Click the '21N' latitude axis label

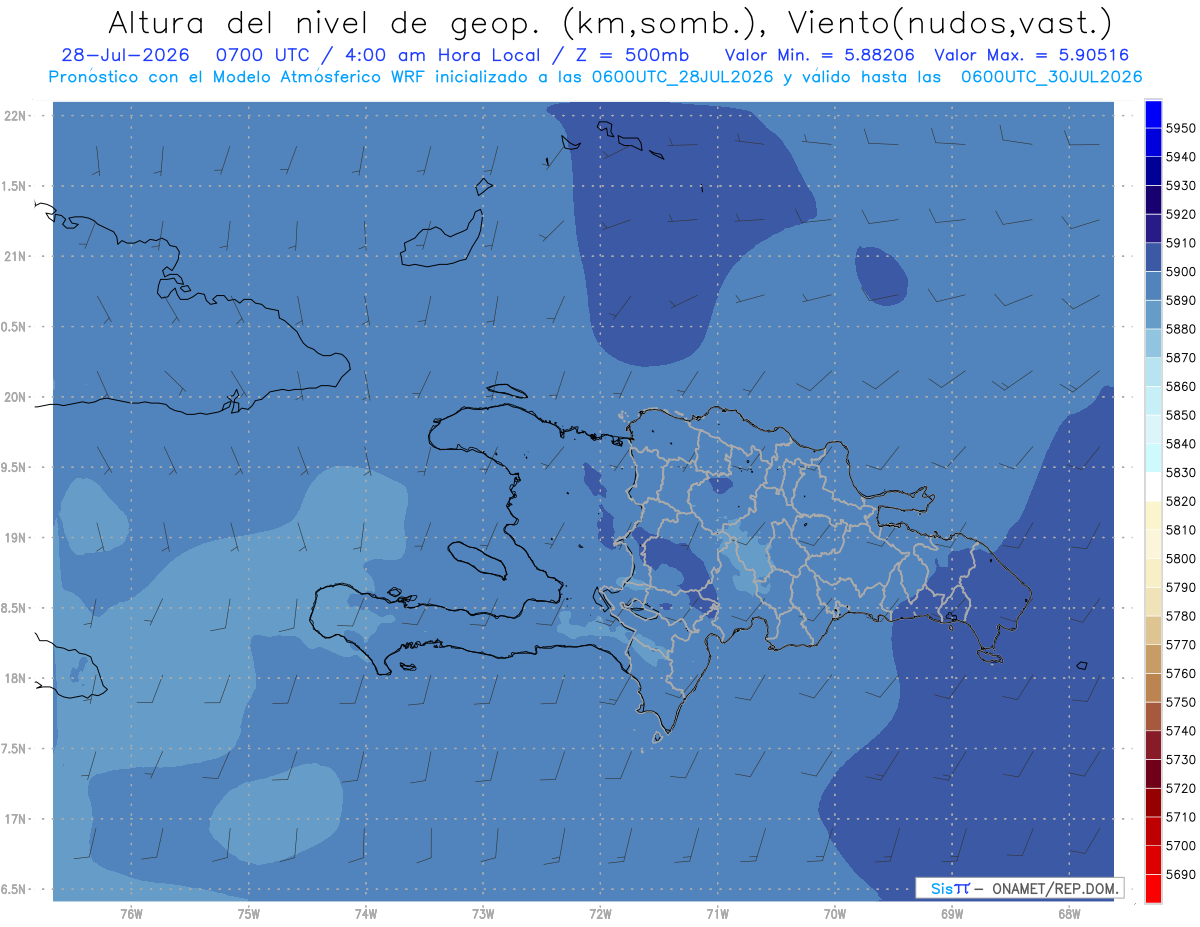tap(14, 257)
